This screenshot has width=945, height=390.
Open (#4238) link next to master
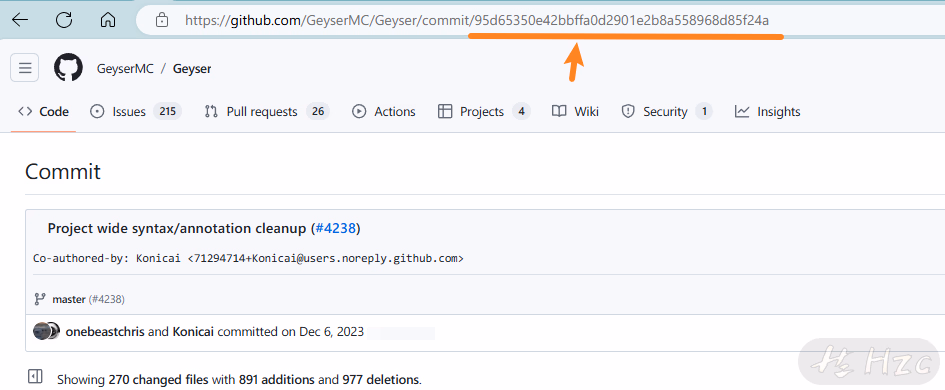click(x=107, y=299)
